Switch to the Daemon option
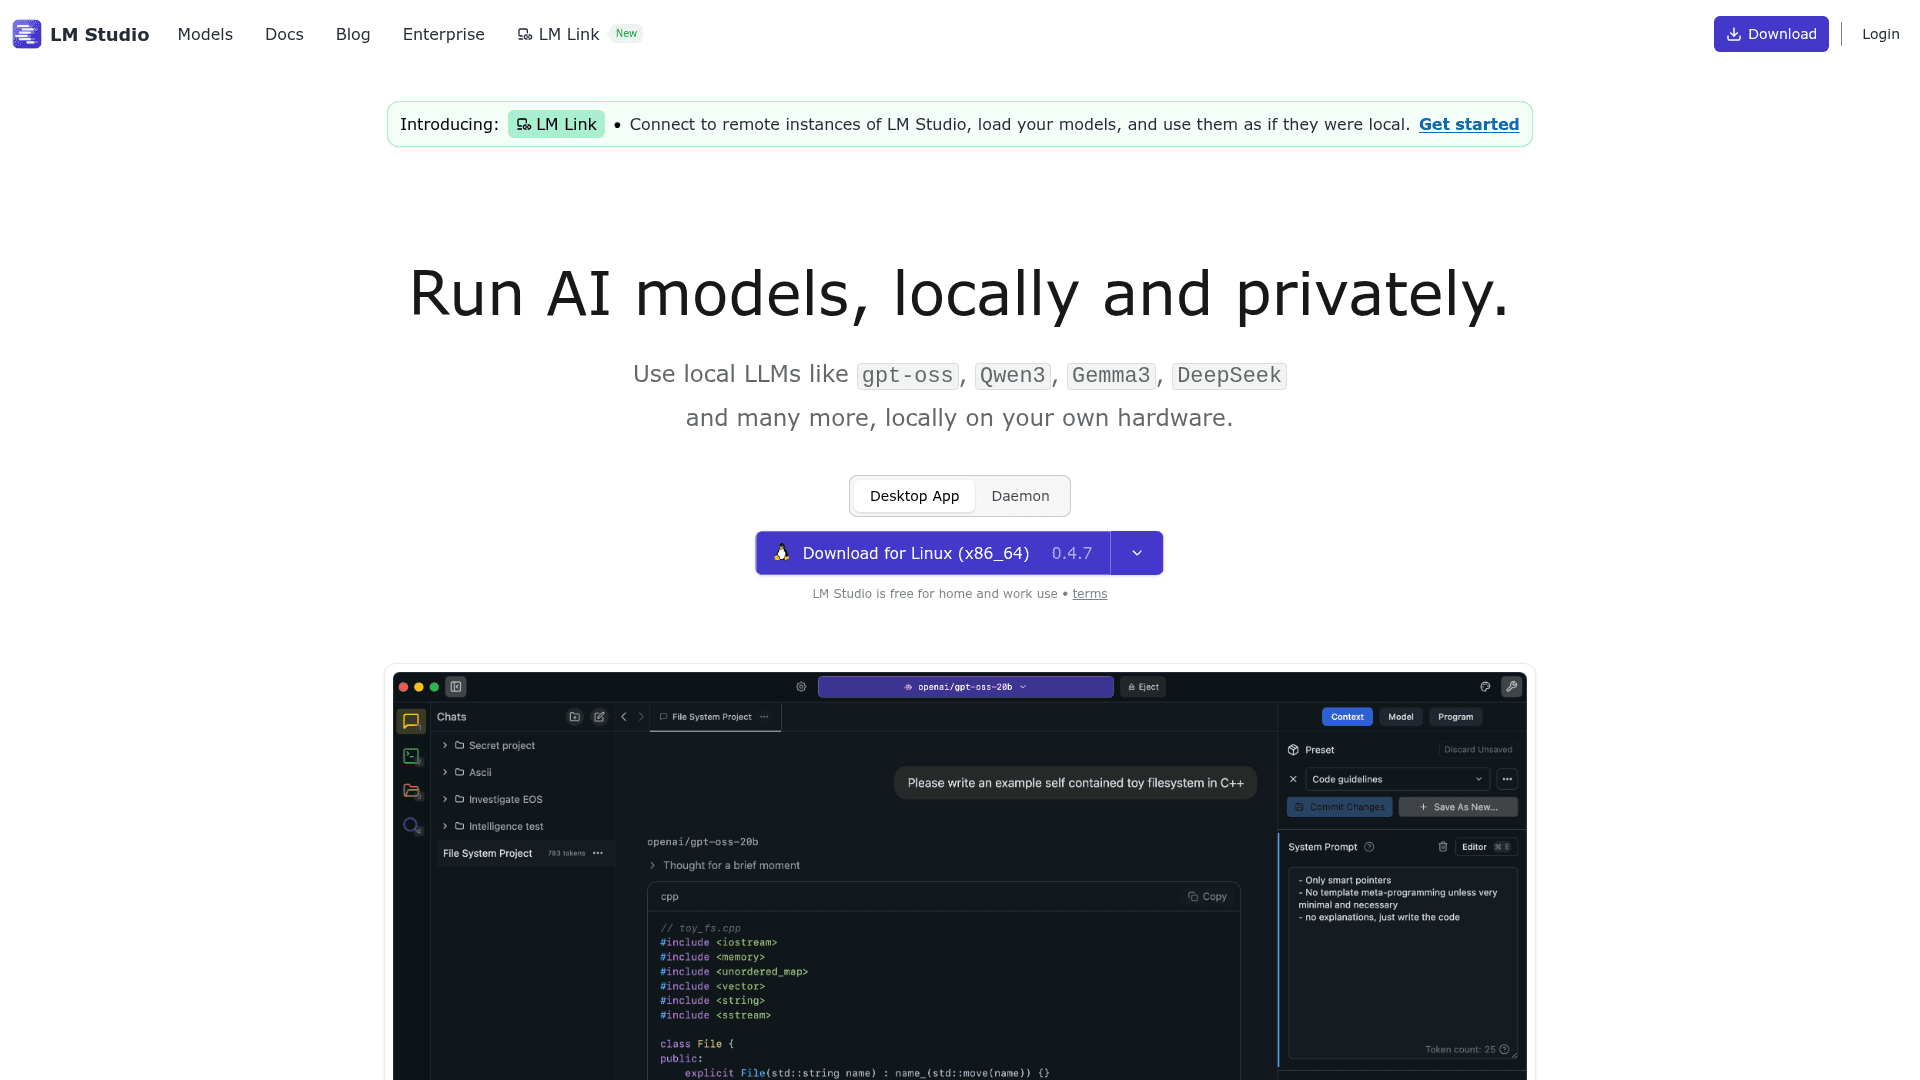The height and width of the screenshot is (1080, 1920). pos(1020,496)
